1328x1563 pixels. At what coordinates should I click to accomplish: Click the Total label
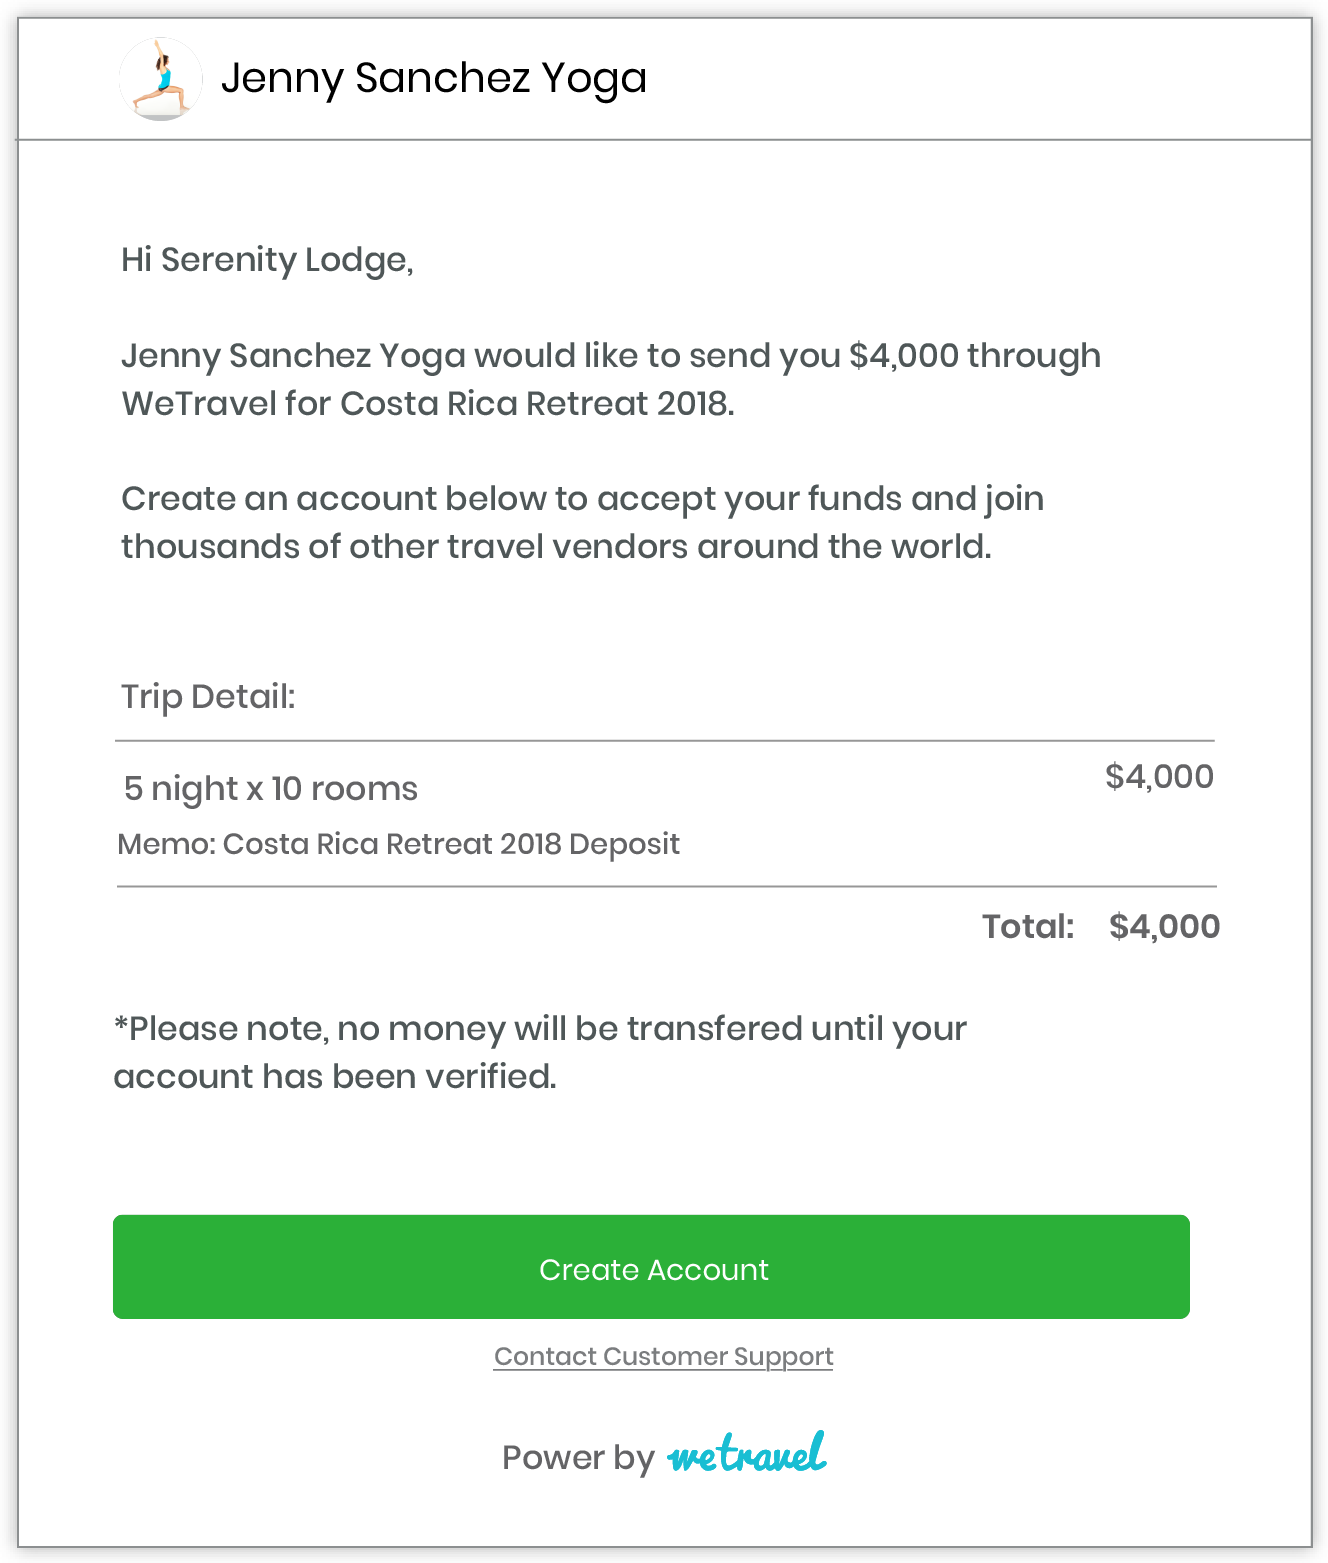pos(1028,926)
